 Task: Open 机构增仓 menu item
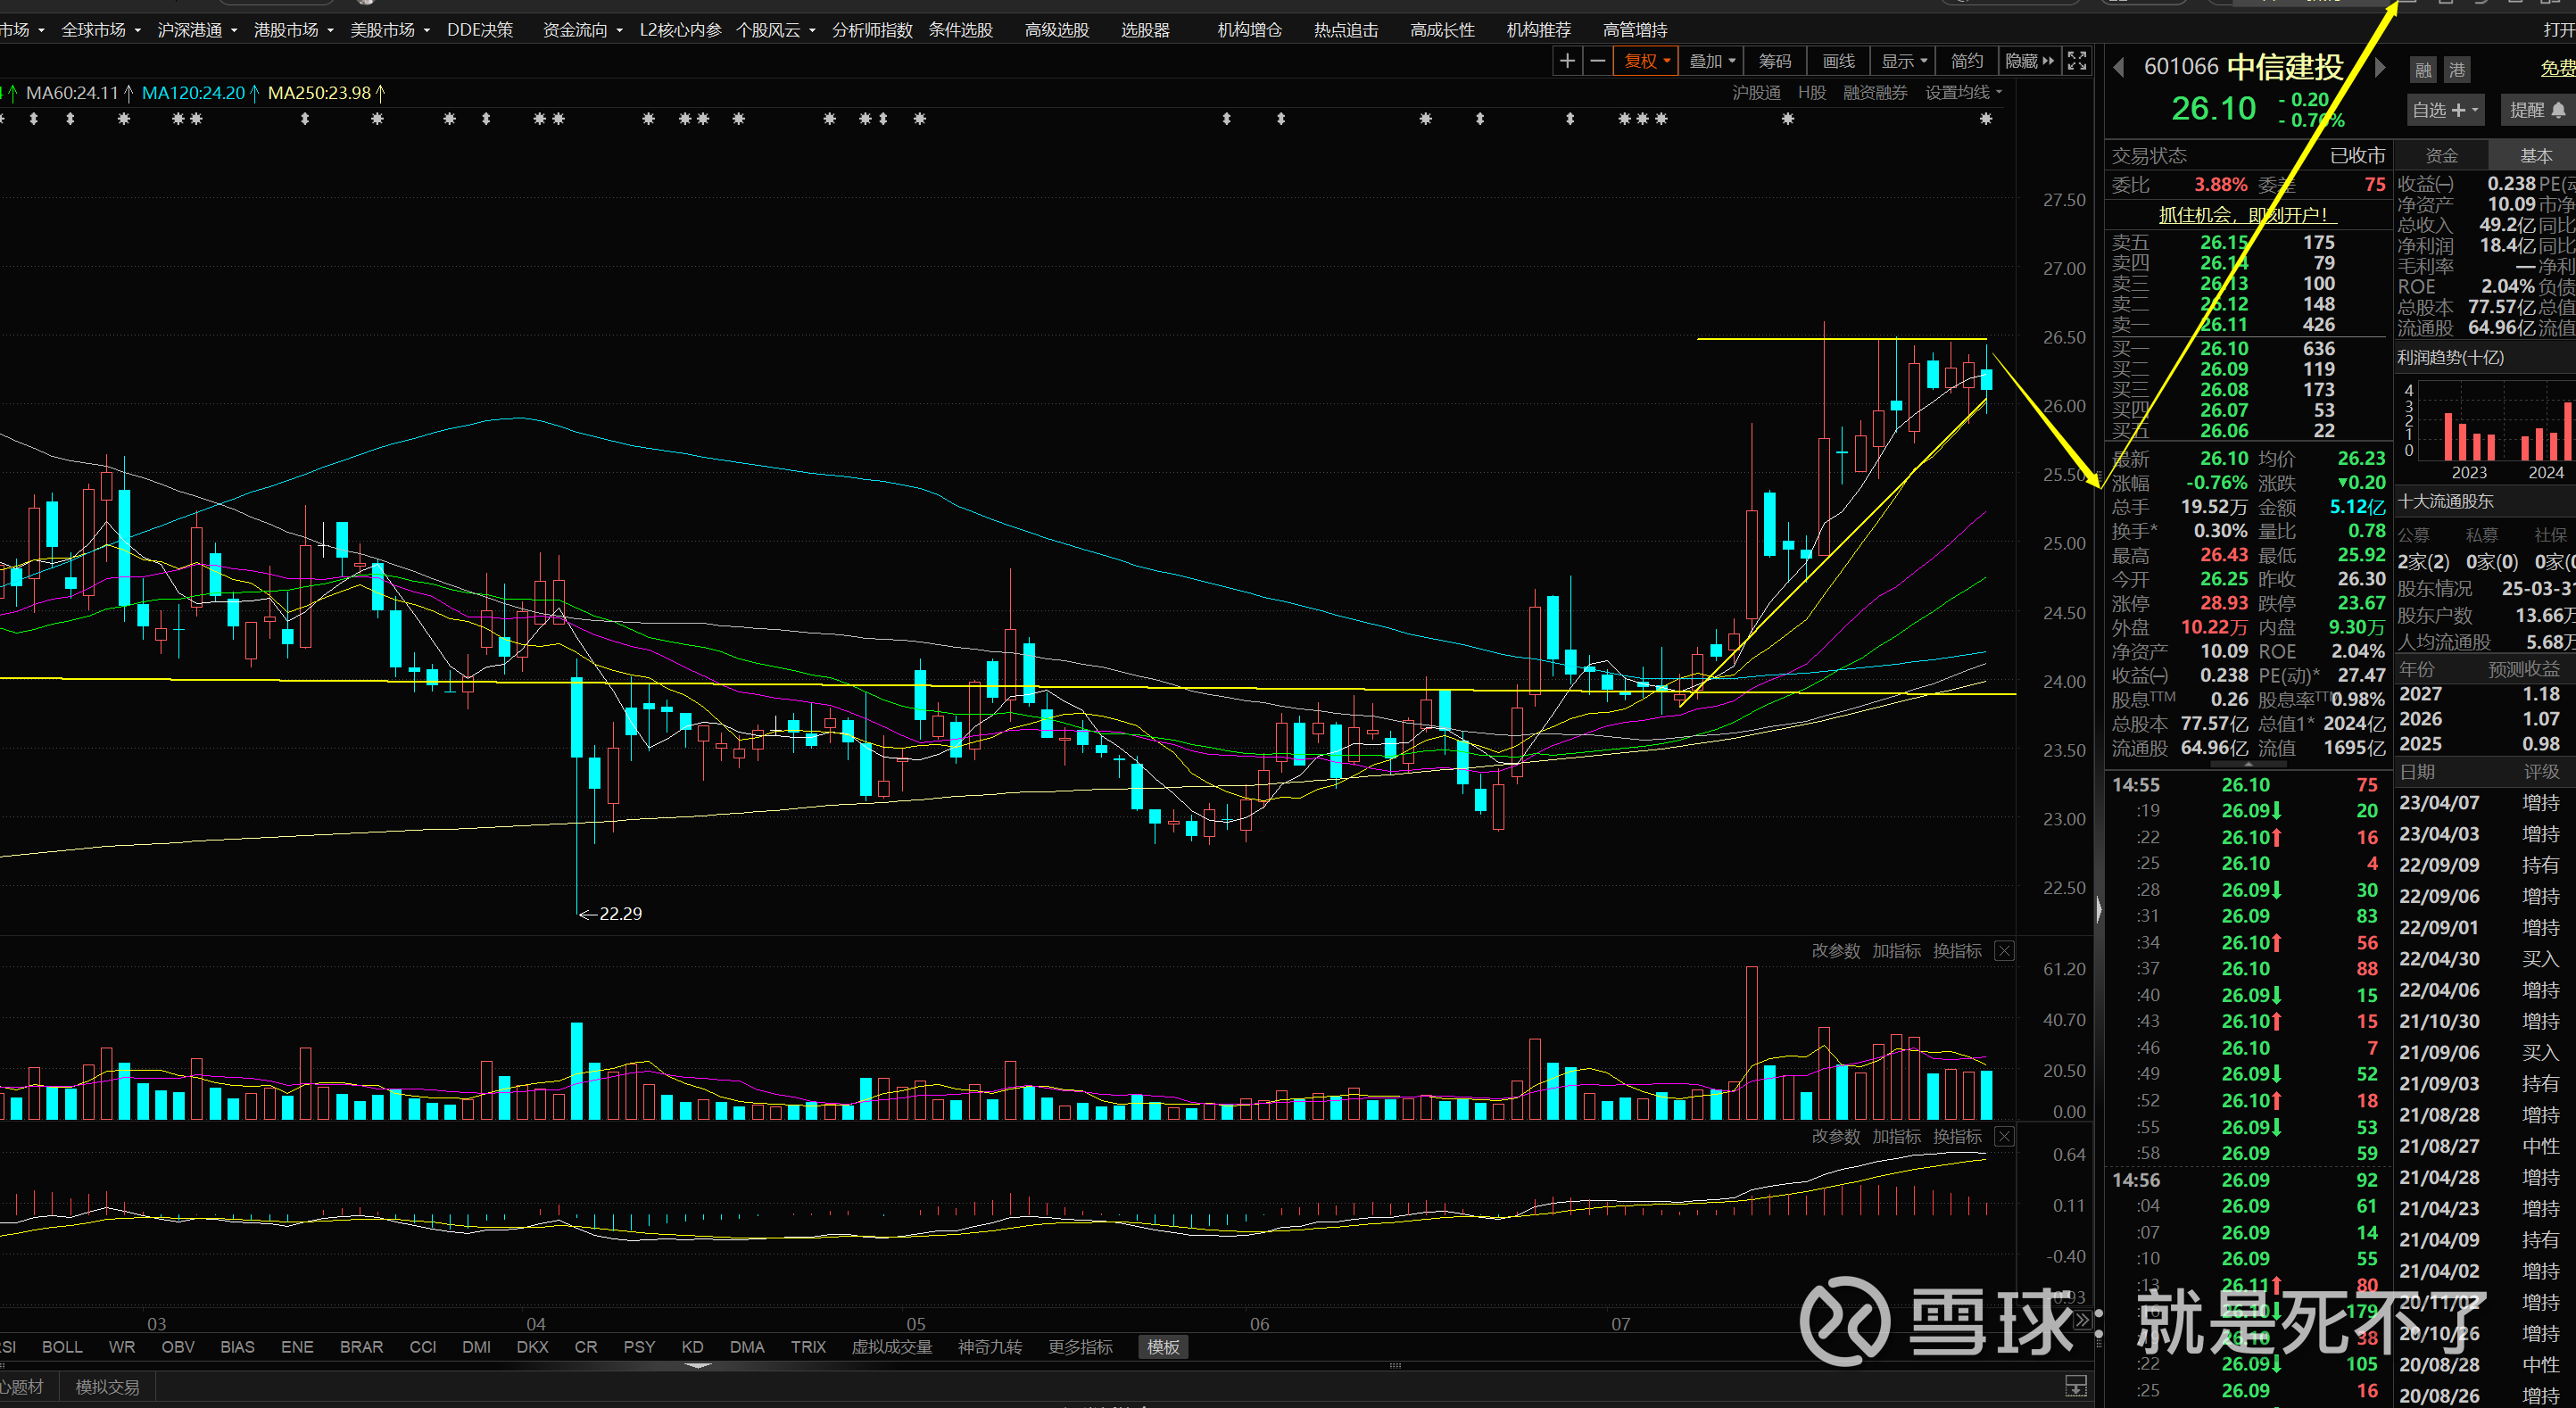pyautogui.click(x=1249, y=30)
